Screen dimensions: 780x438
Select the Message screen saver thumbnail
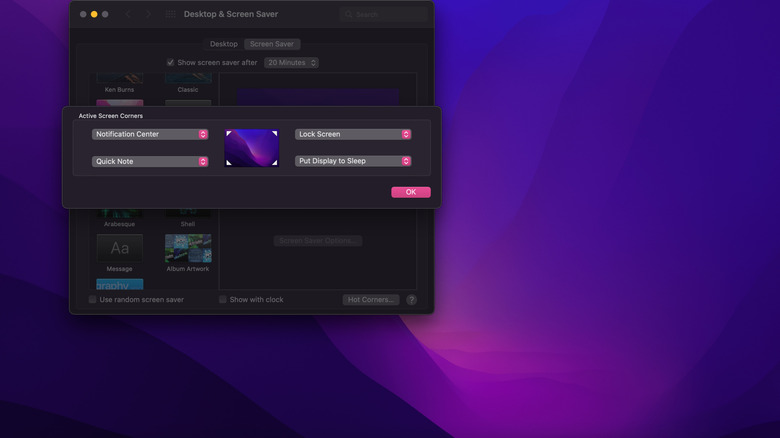pos(119,248)
